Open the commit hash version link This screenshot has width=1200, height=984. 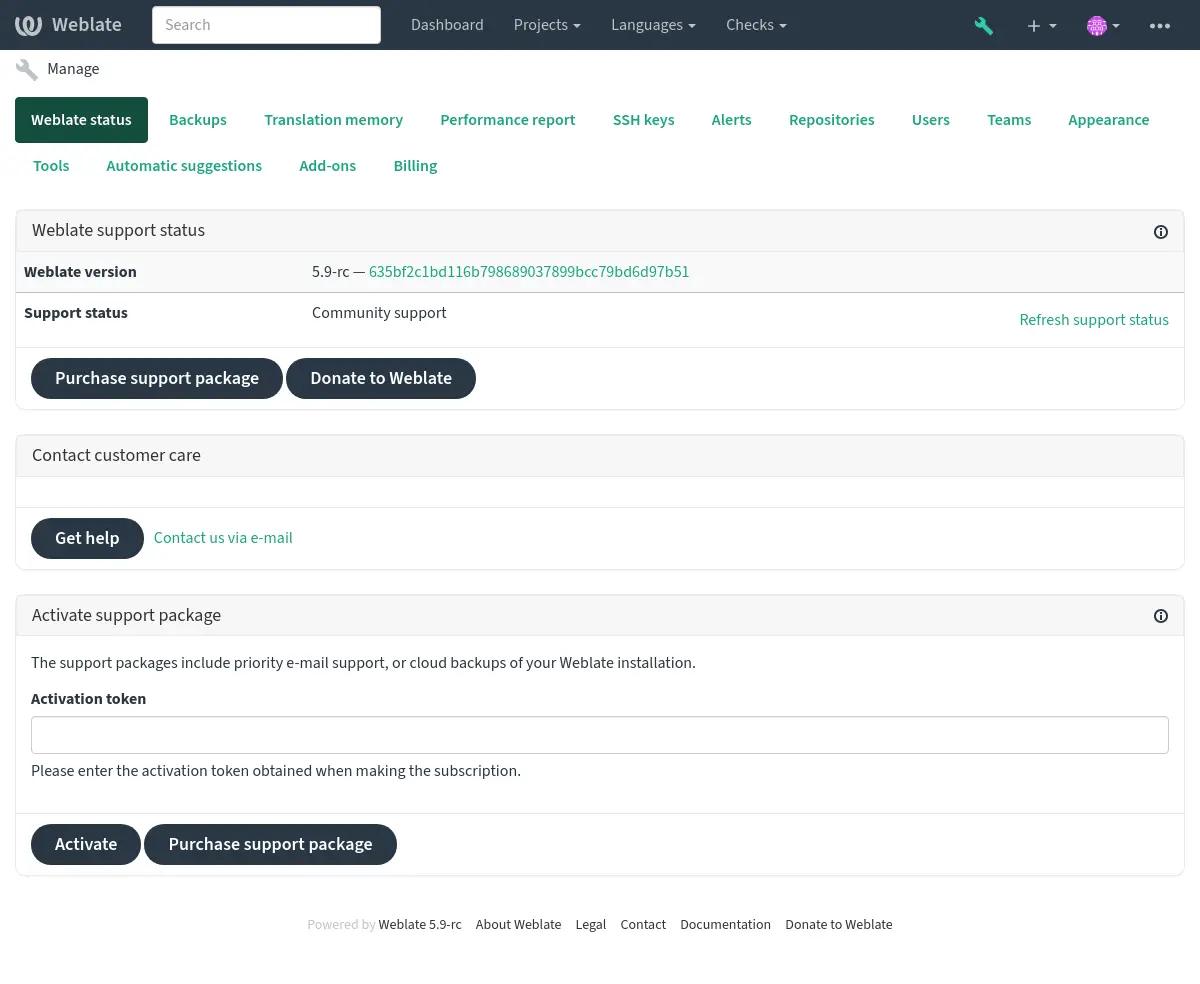pos(529,272)
